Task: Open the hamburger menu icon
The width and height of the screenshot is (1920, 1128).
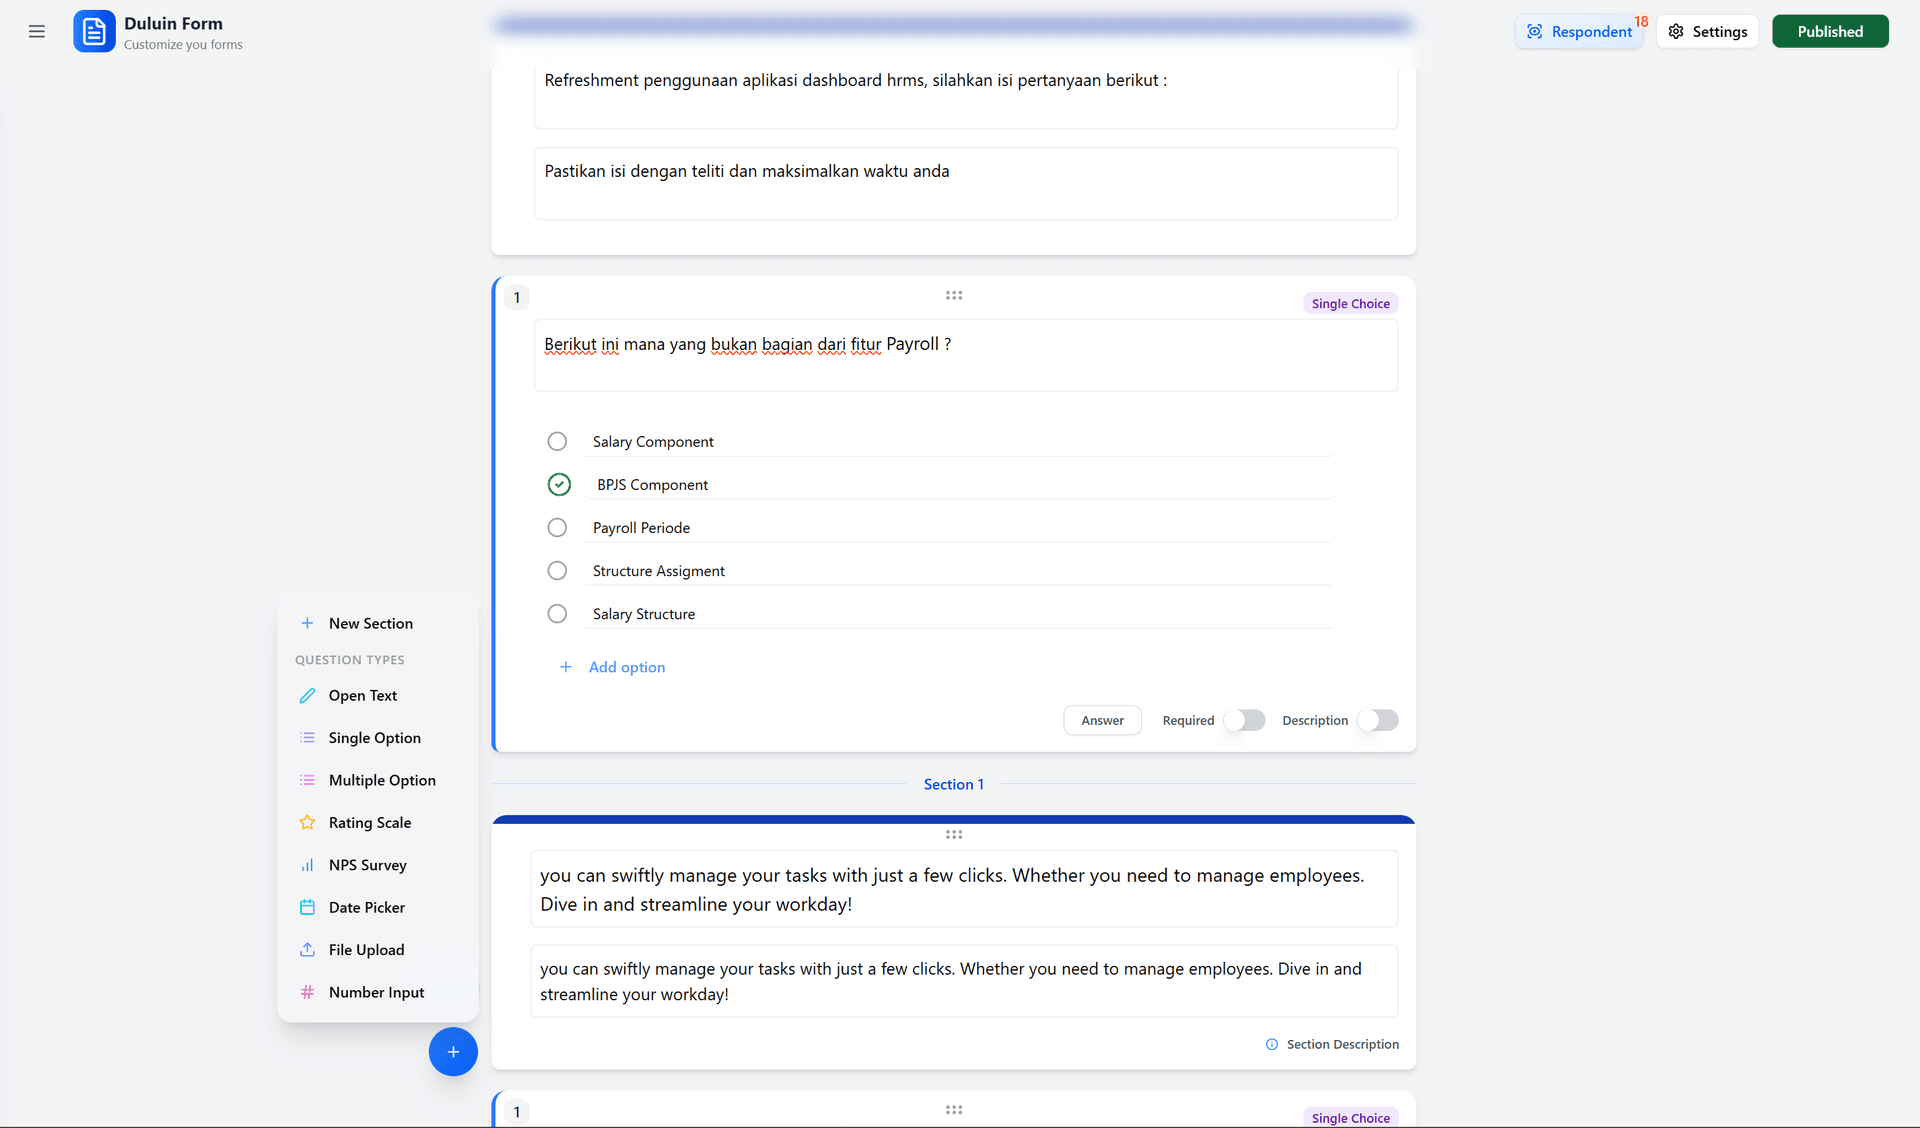Action: (x=37, y=32)
